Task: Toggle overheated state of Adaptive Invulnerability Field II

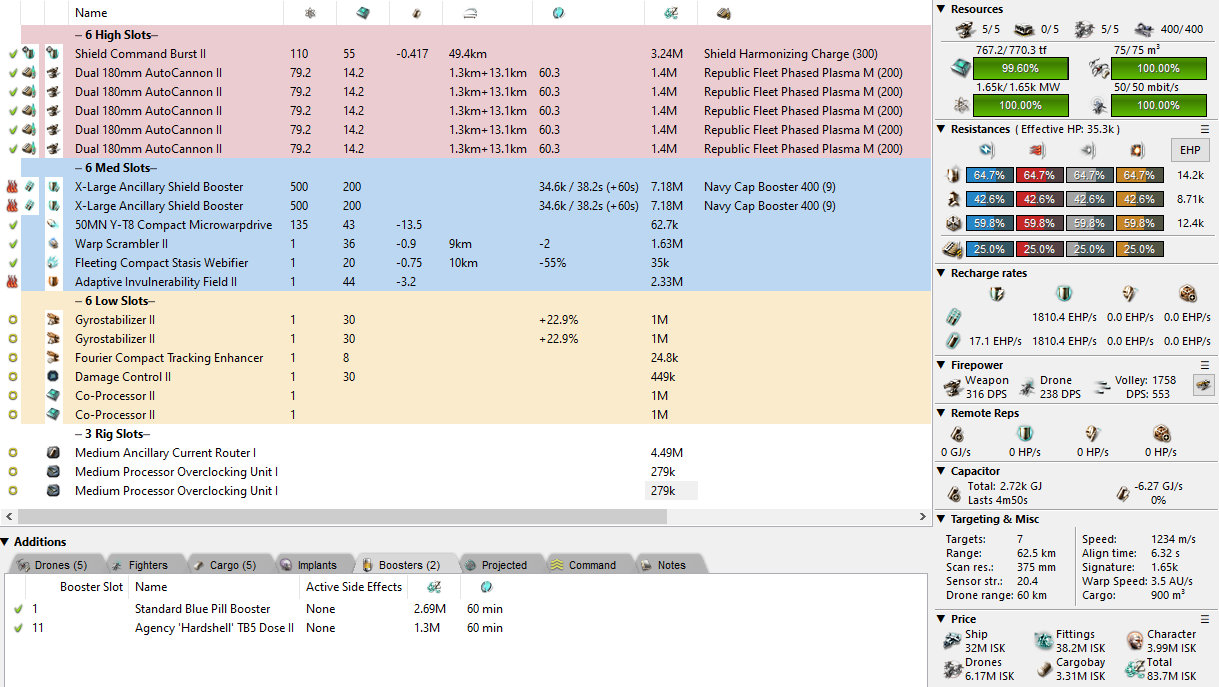Action: tap(13, 282)
